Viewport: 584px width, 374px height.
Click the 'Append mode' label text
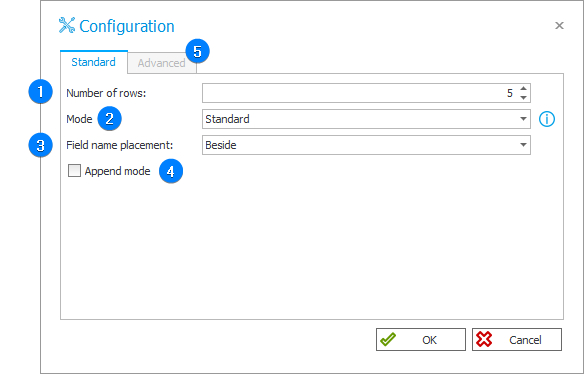click(x=117, y=171)
